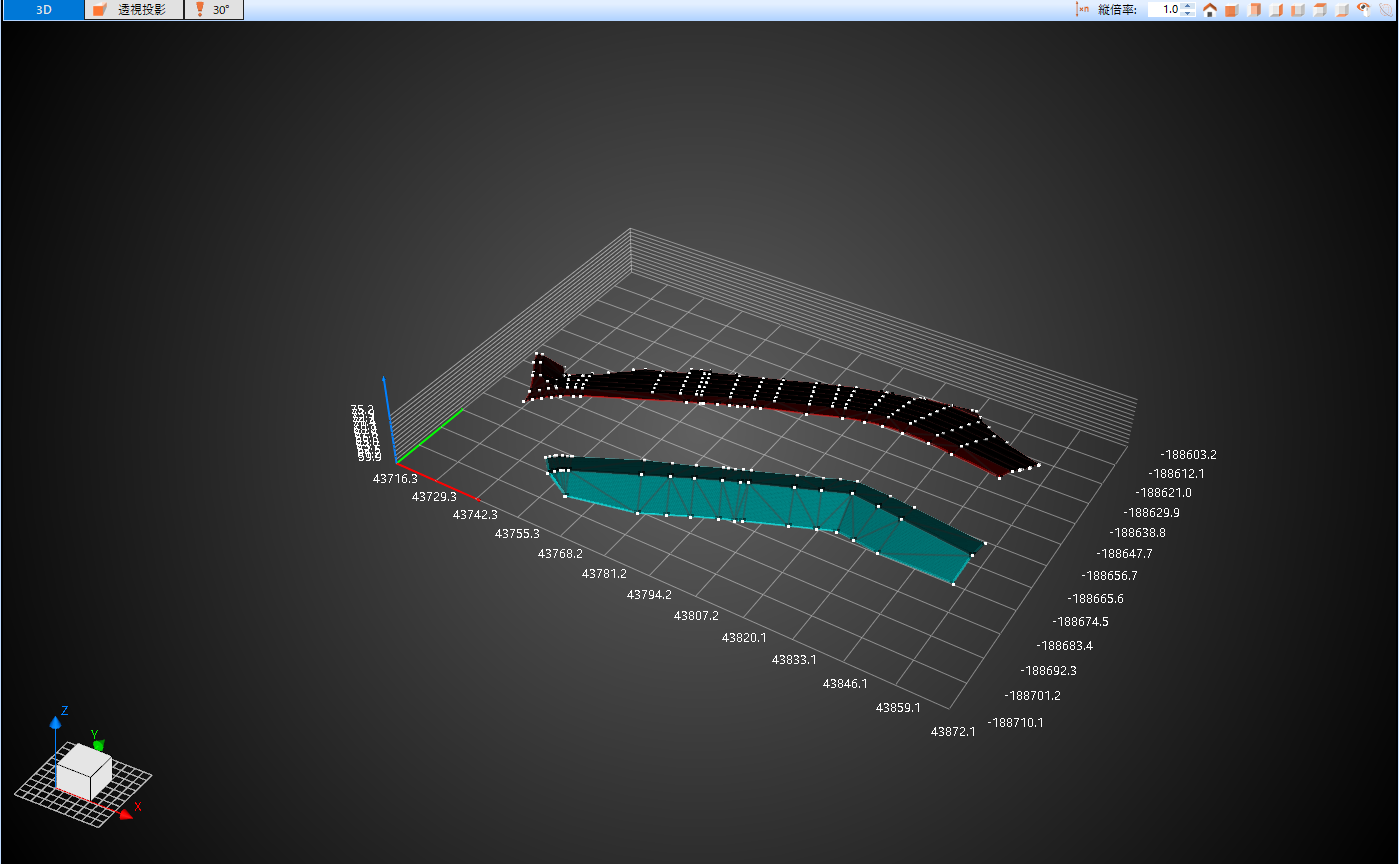Screen dimensions: 1399x864
Task: Click the red X axis arrow on the orientation gizmo
Action: [125, 814]
